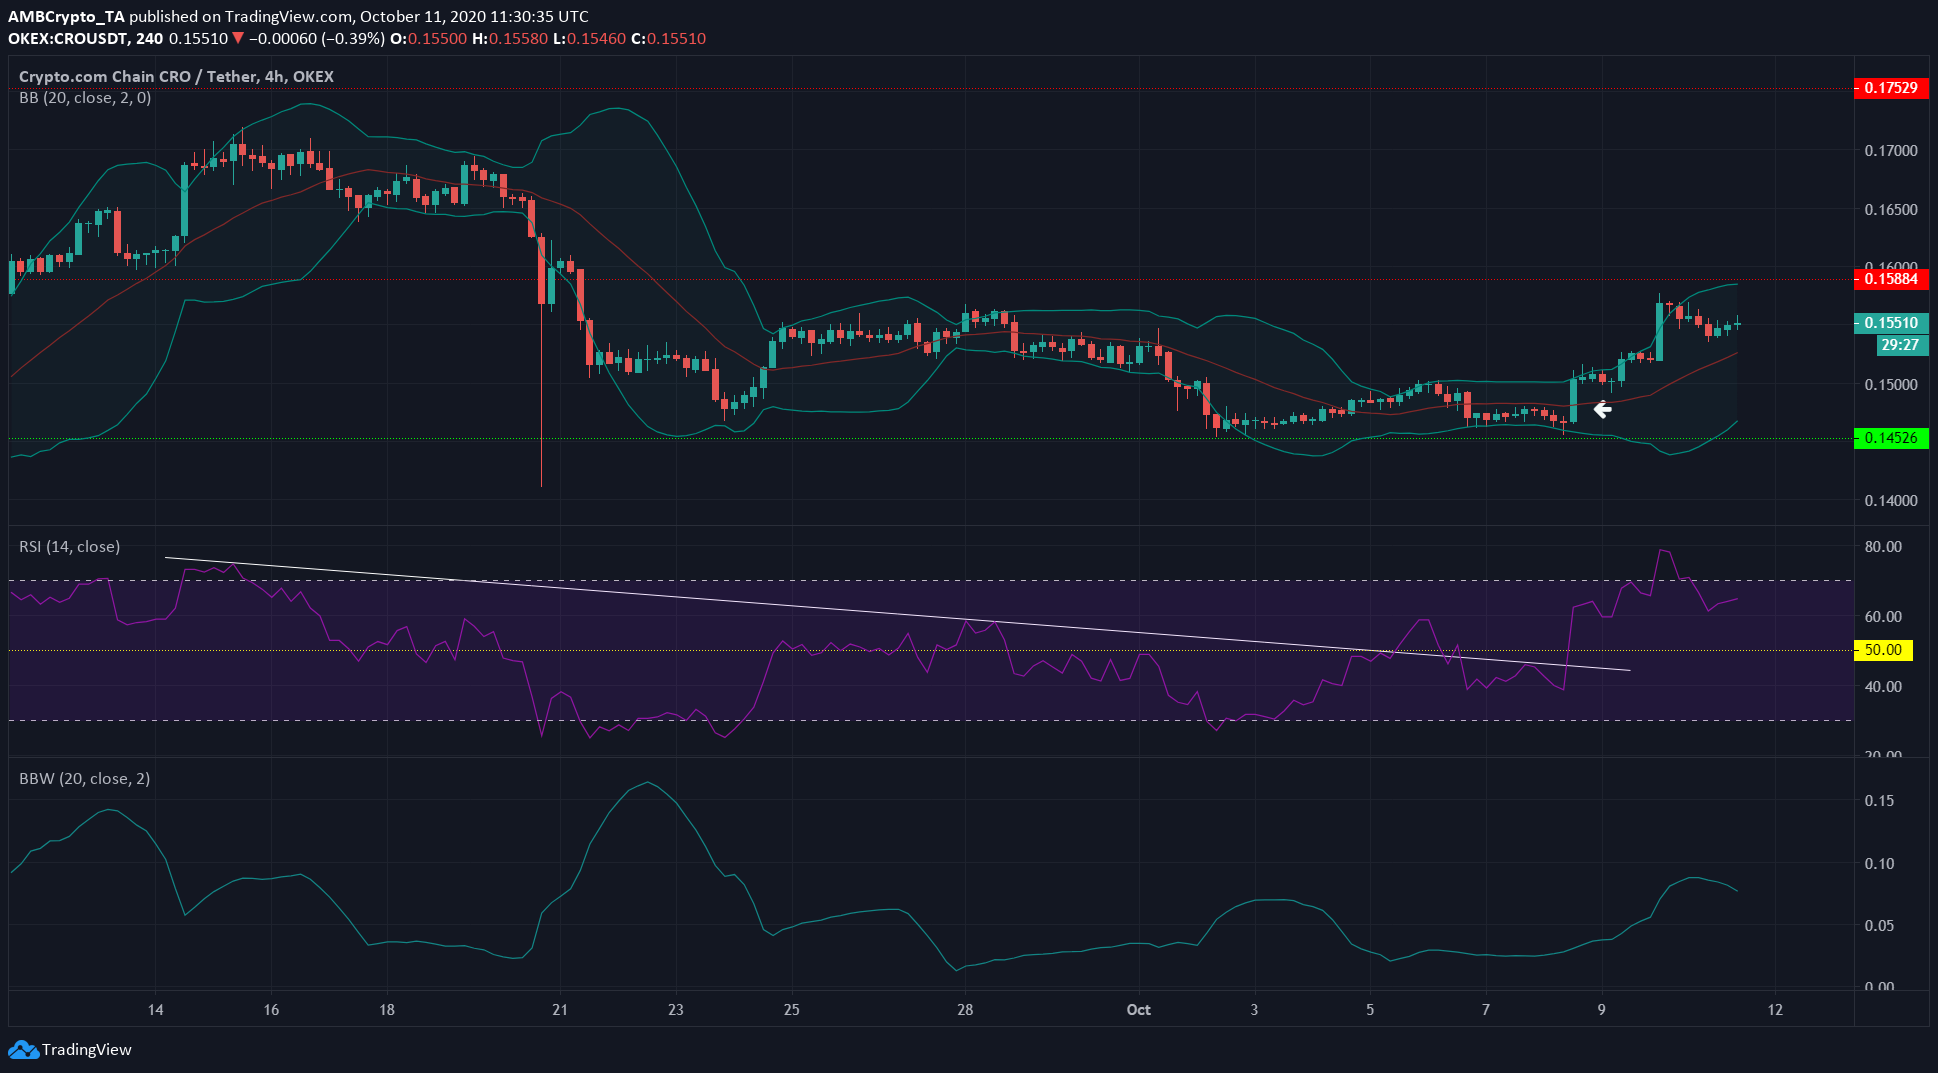Click the 60.00 RSI axis label
Viewport: 1938px width, 1073px height.
pyautogui.click(x=1884, y=617)
